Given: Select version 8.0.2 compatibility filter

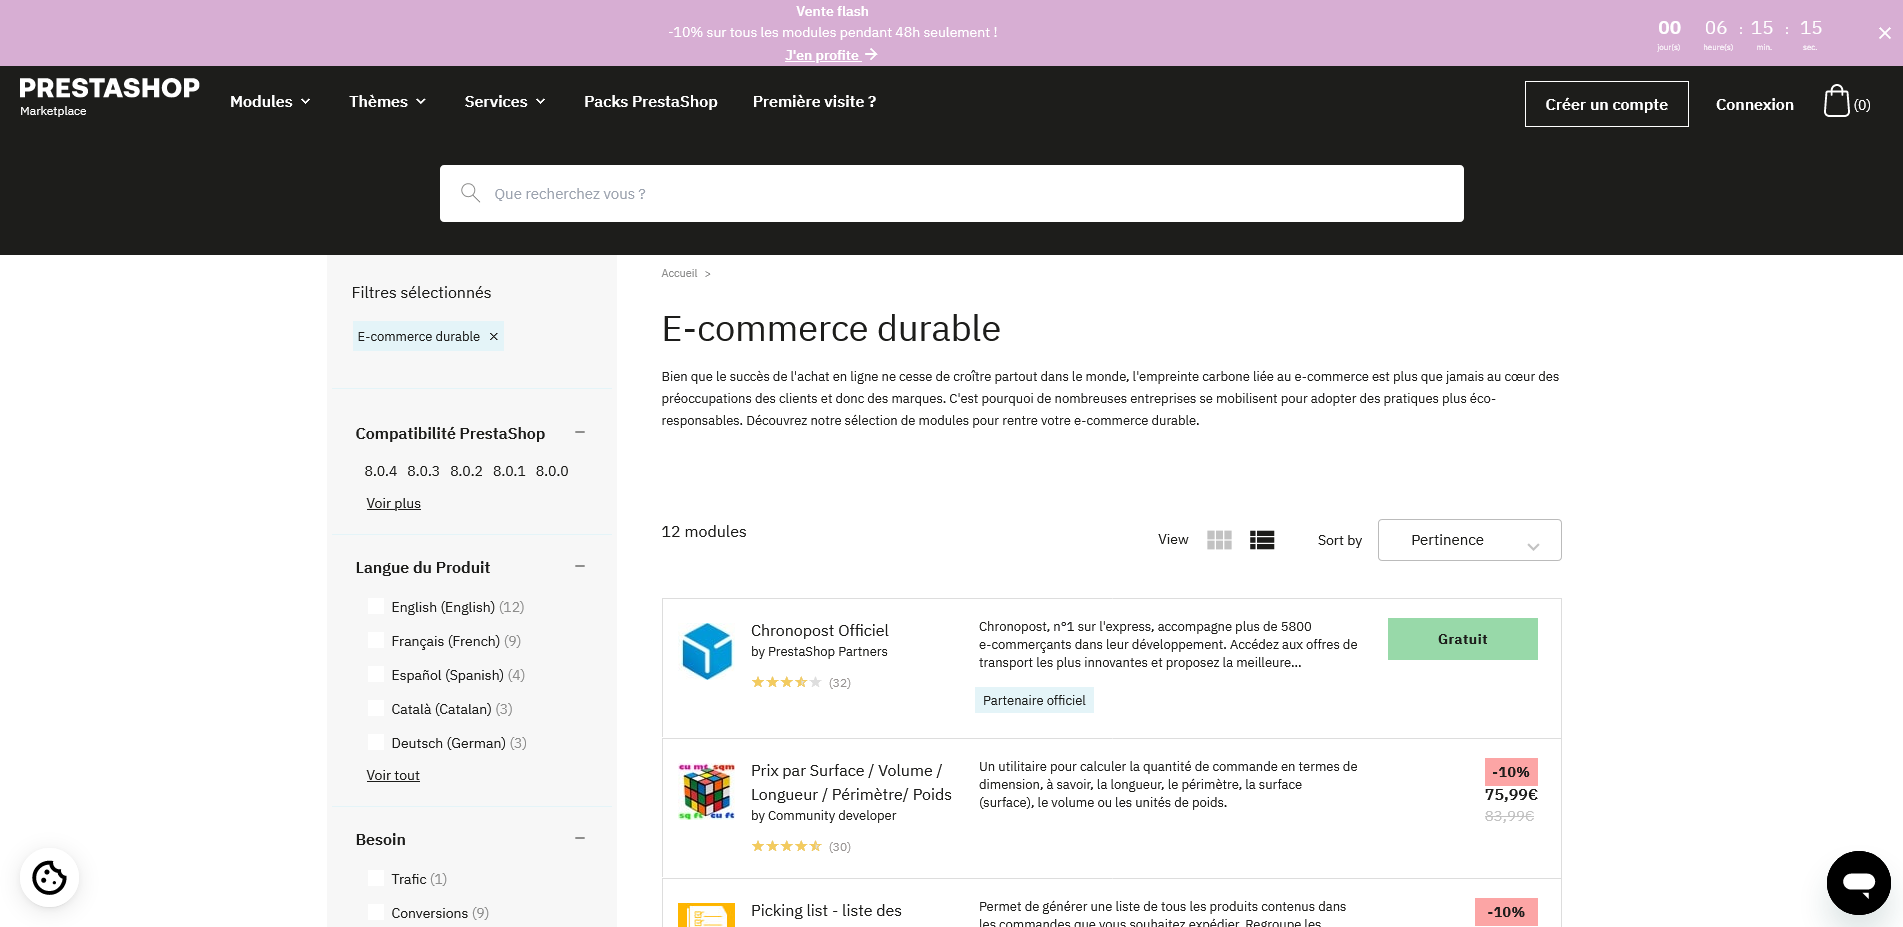Looking at the screenshot, I should tap(466, 471).
